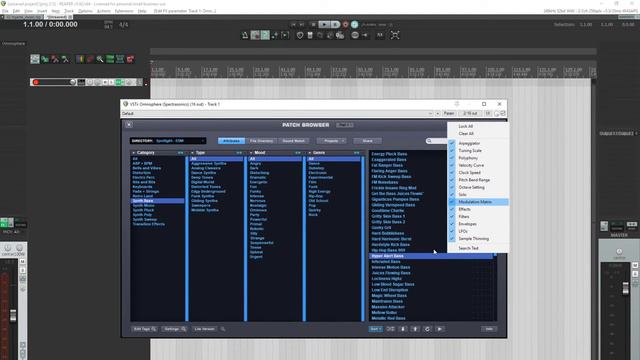
Task: Click the magnifier icon in the patch search field
Action: pyautogui.click(x=429, y=141)
